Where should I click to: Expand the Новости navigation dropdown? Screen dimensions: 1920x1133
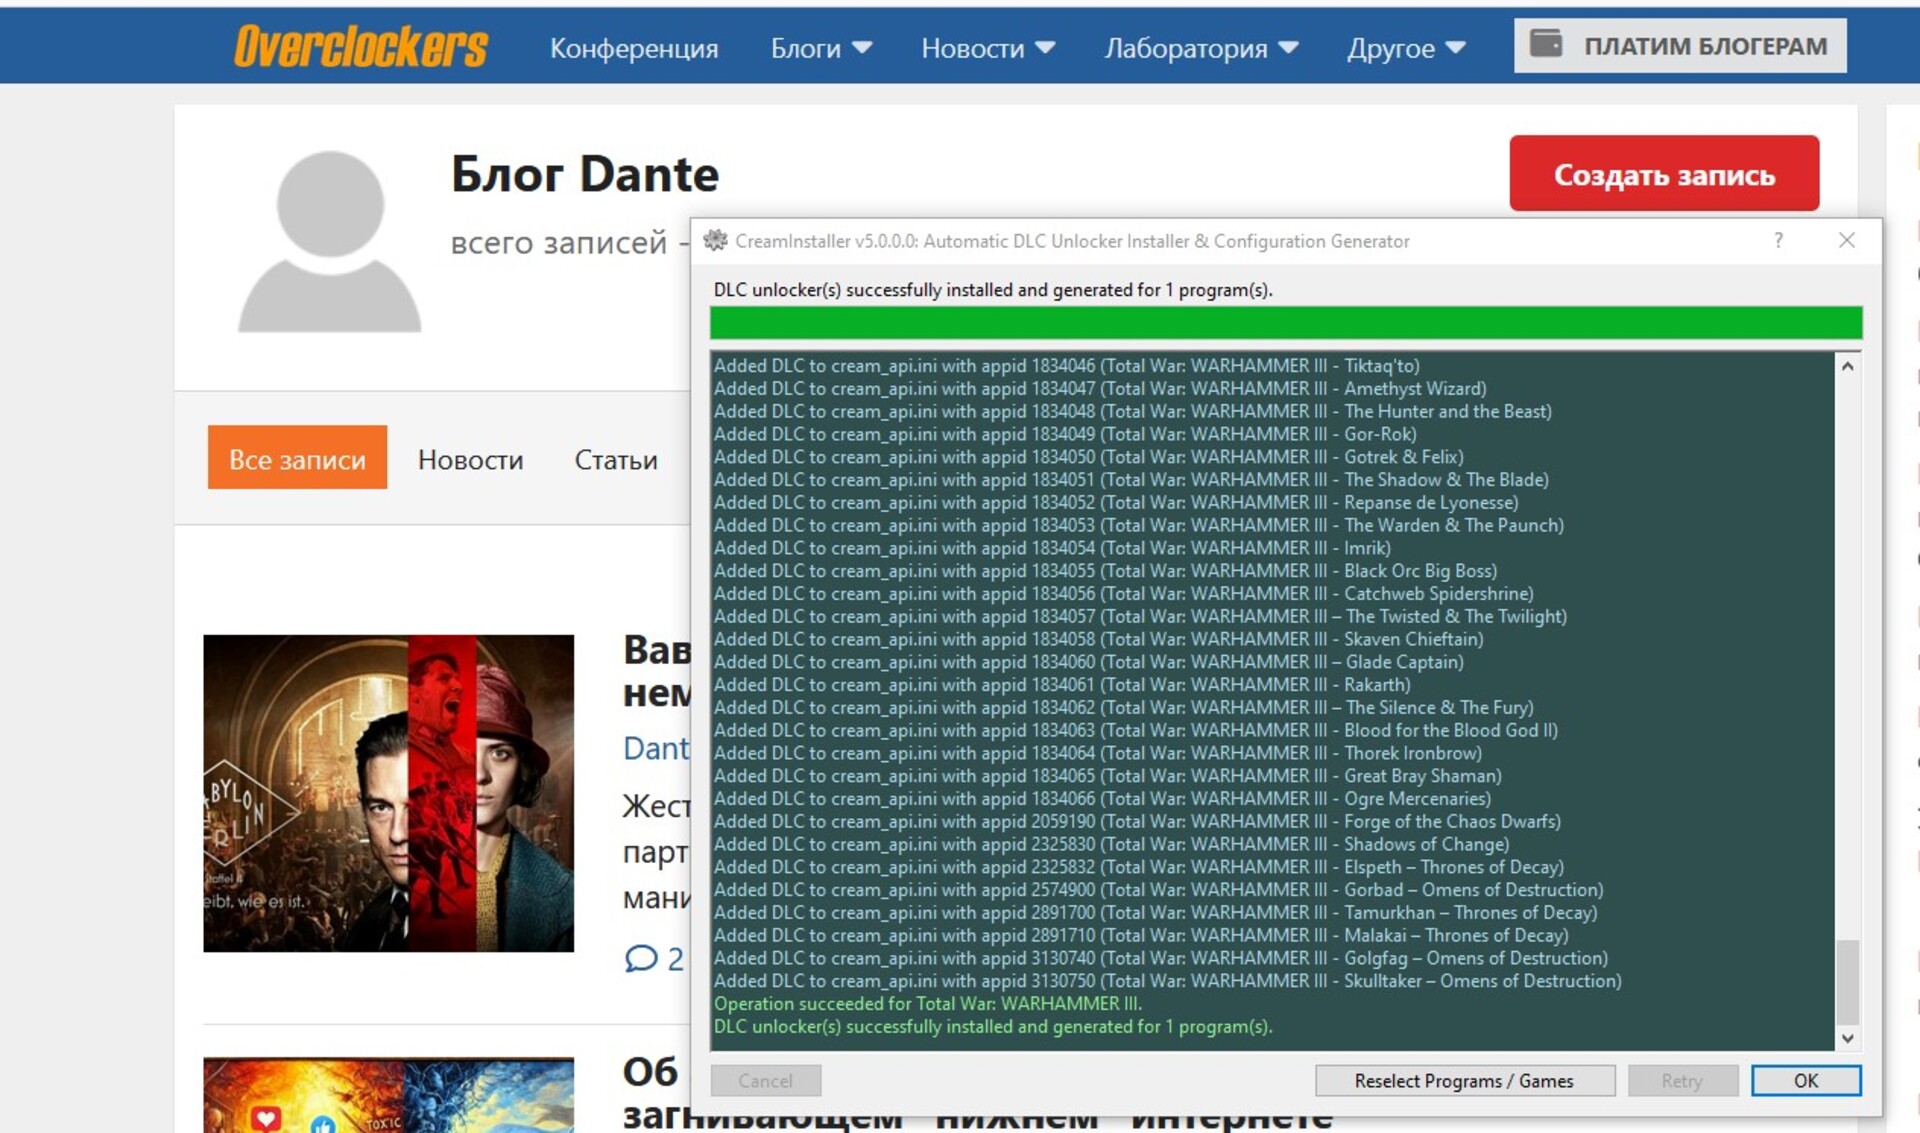pyautogui.click(x=987, y=48)
